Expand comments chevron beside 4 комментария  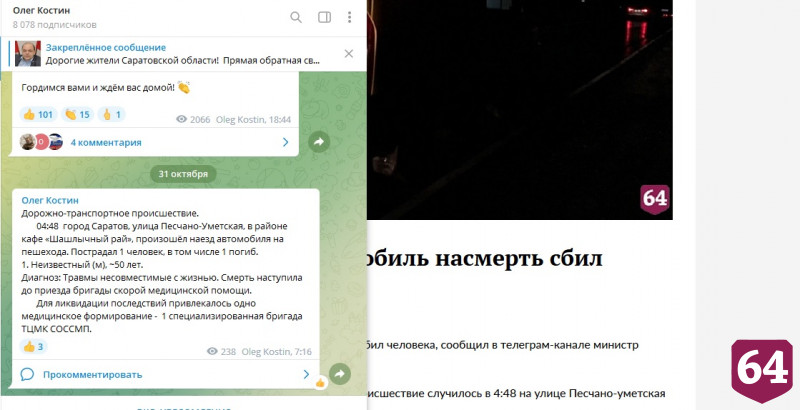(x=286, y=142)
